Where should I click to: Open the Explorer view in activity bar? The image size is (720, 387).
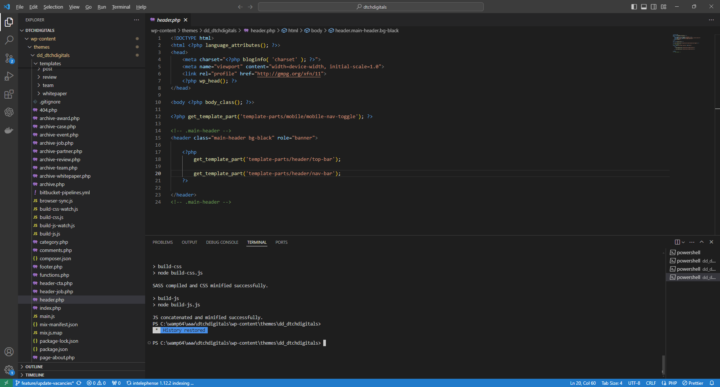coord(9,22)
